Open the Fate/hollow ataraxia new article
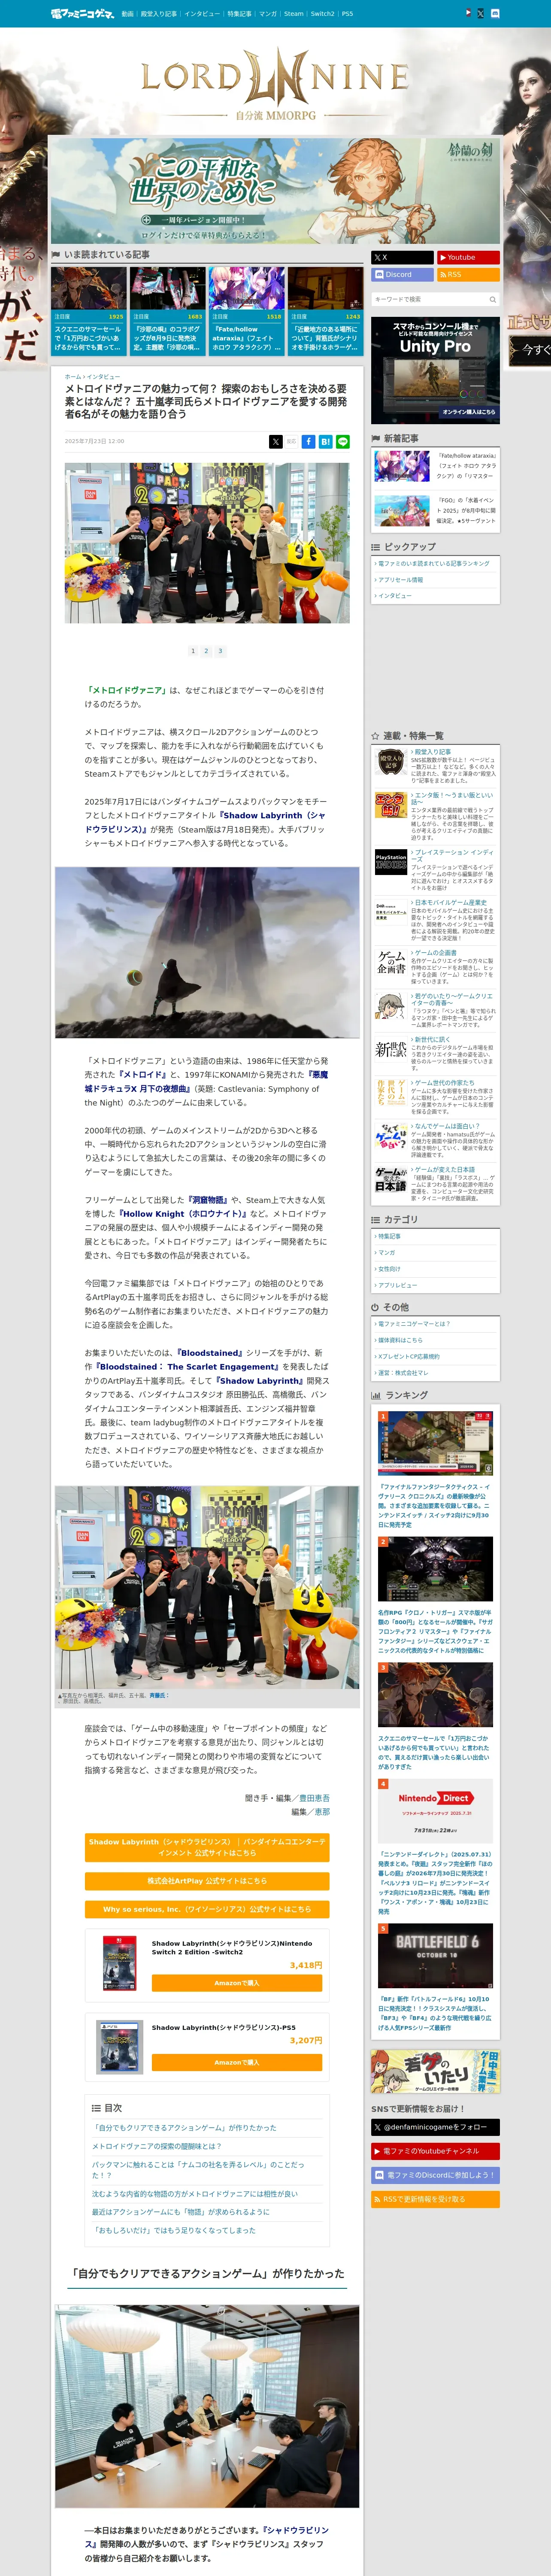Viewport: 551px width, 2576px height. 435,467
